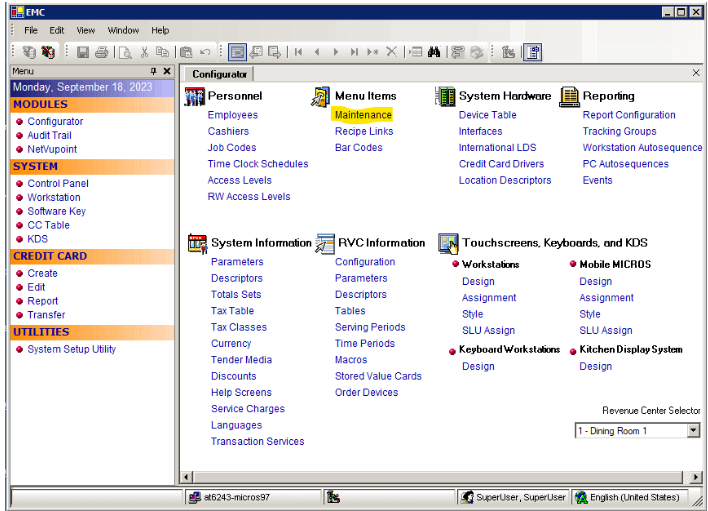
Task: Click the Save icon in the toolbar
Action: point(82,51)
